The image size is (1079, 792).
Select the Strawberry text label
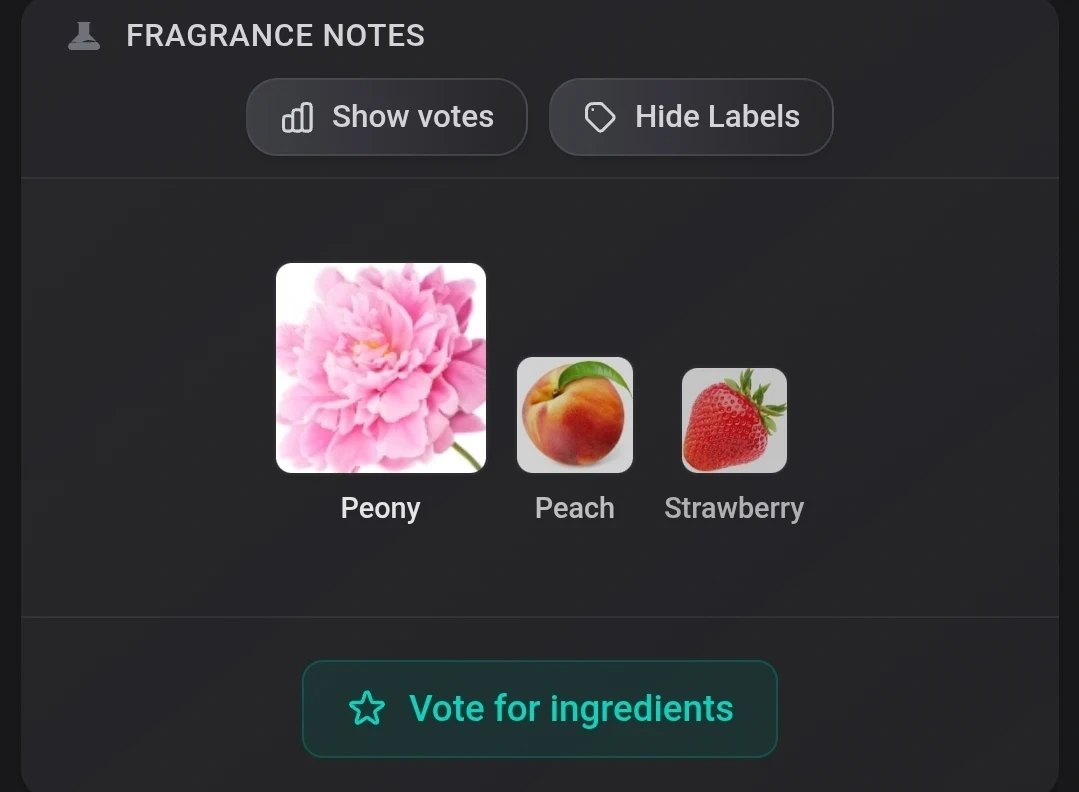click(x=734, y=509)
